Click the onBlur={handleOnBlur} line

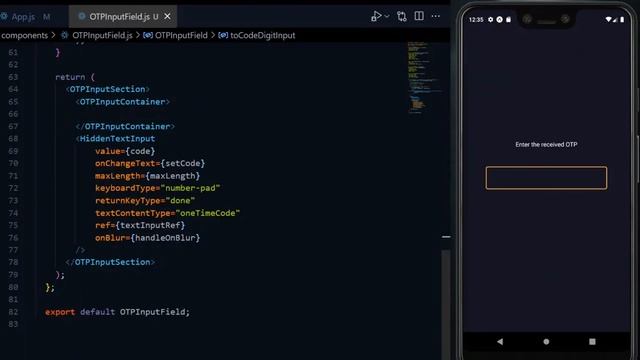[x=147, y=238]
